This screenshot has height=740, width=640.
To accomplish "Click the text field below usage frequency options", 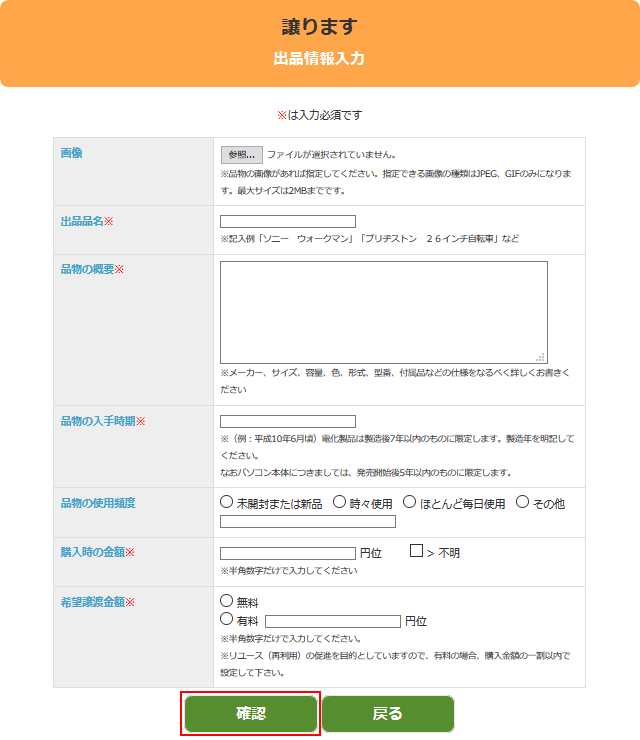I will pos(308,521).
